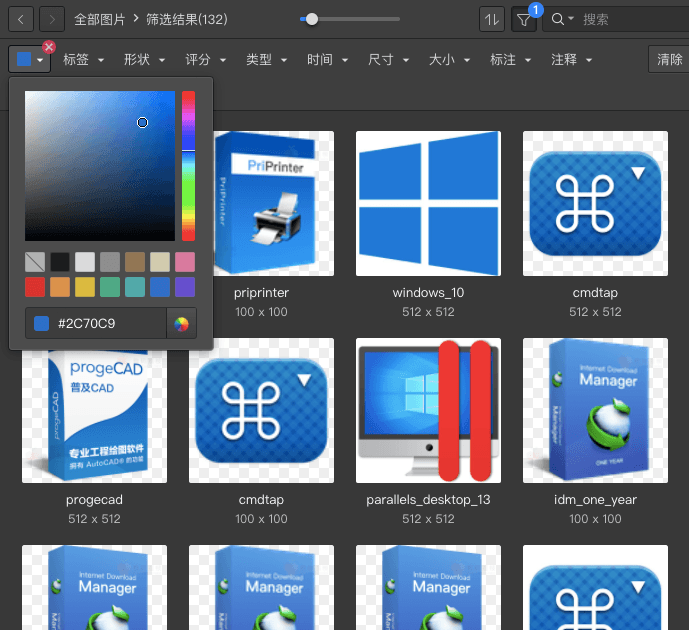Expand the 尺寸 filter dropdown
Viewport: 689px width, 630px height.
(x=387, y=60)
